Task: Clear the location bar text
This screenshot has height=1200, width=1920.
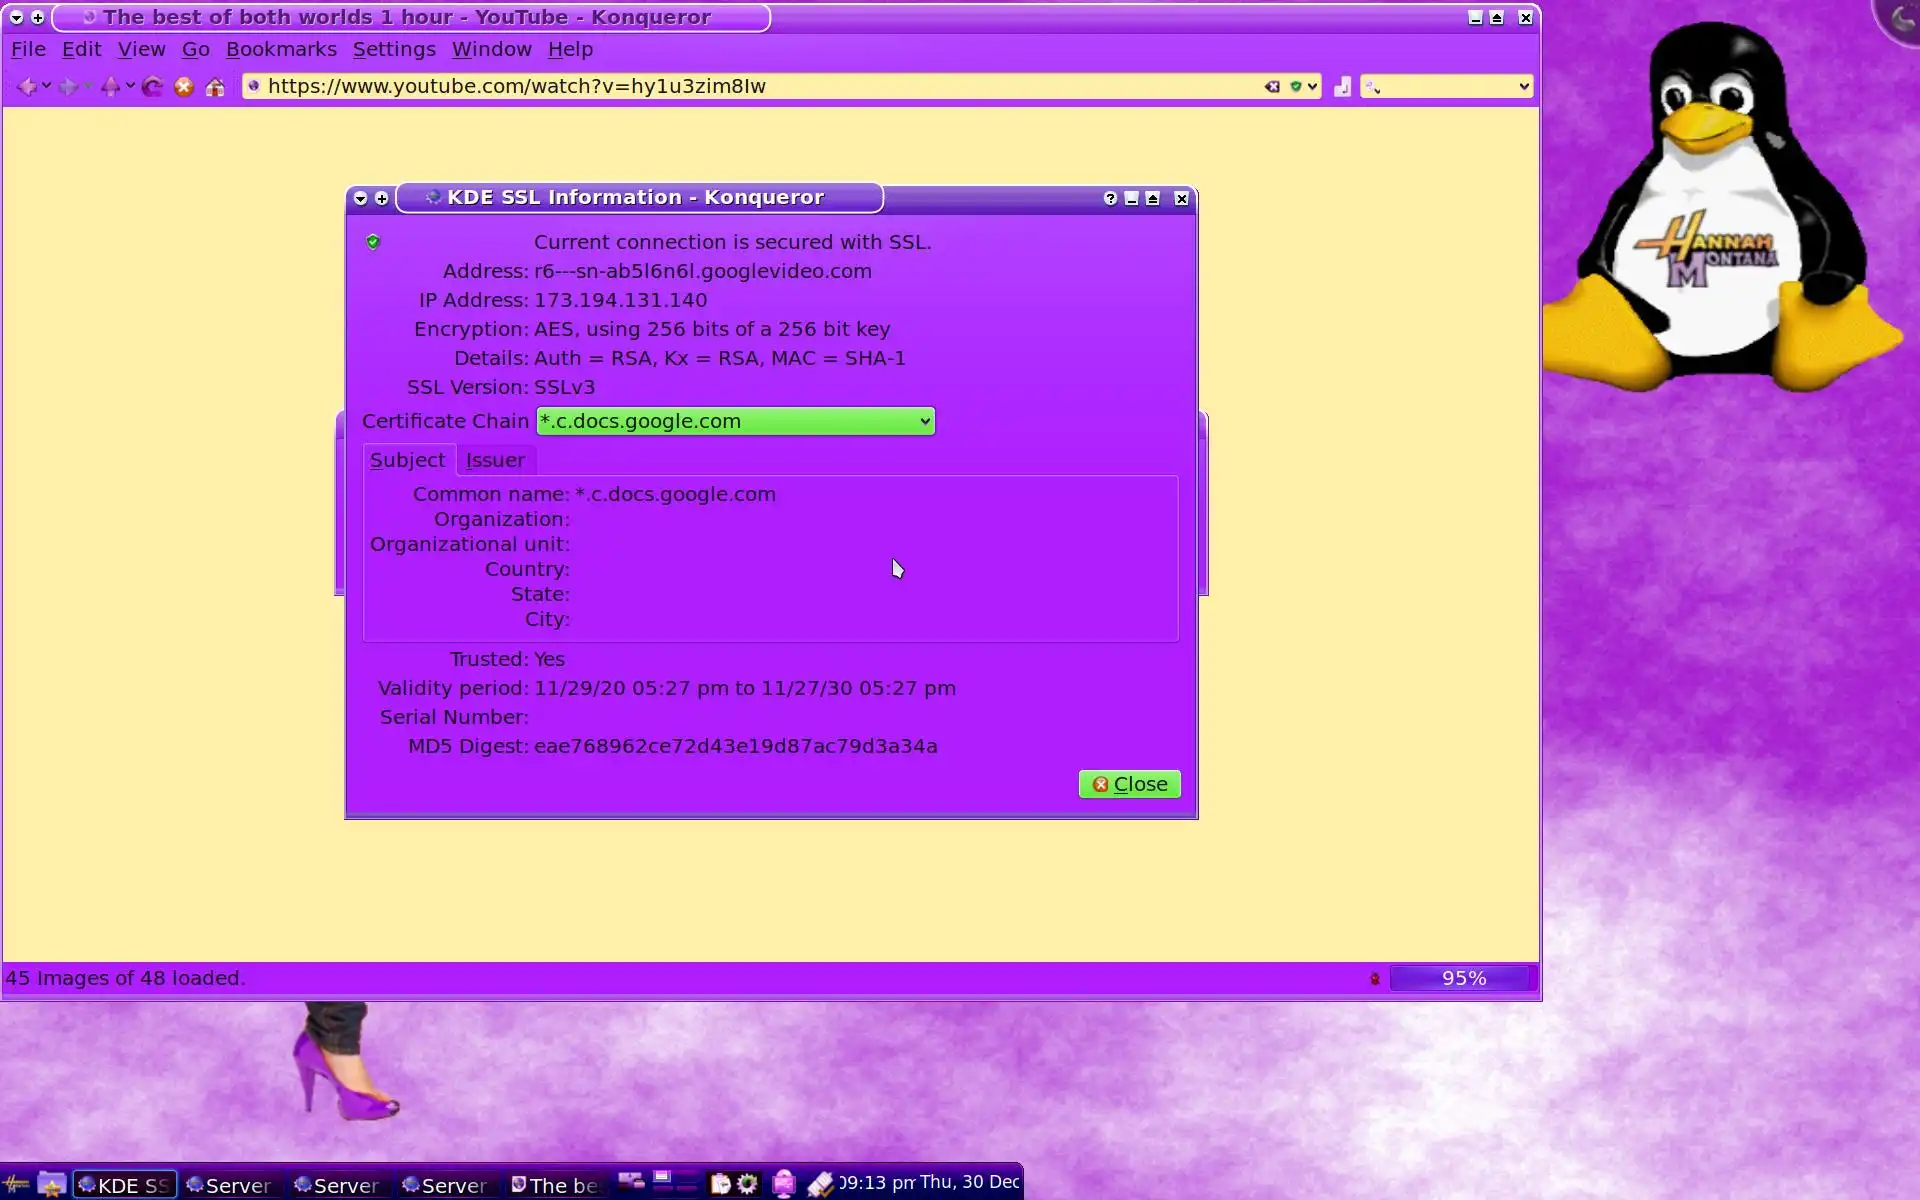Action: click(1272, 87)
